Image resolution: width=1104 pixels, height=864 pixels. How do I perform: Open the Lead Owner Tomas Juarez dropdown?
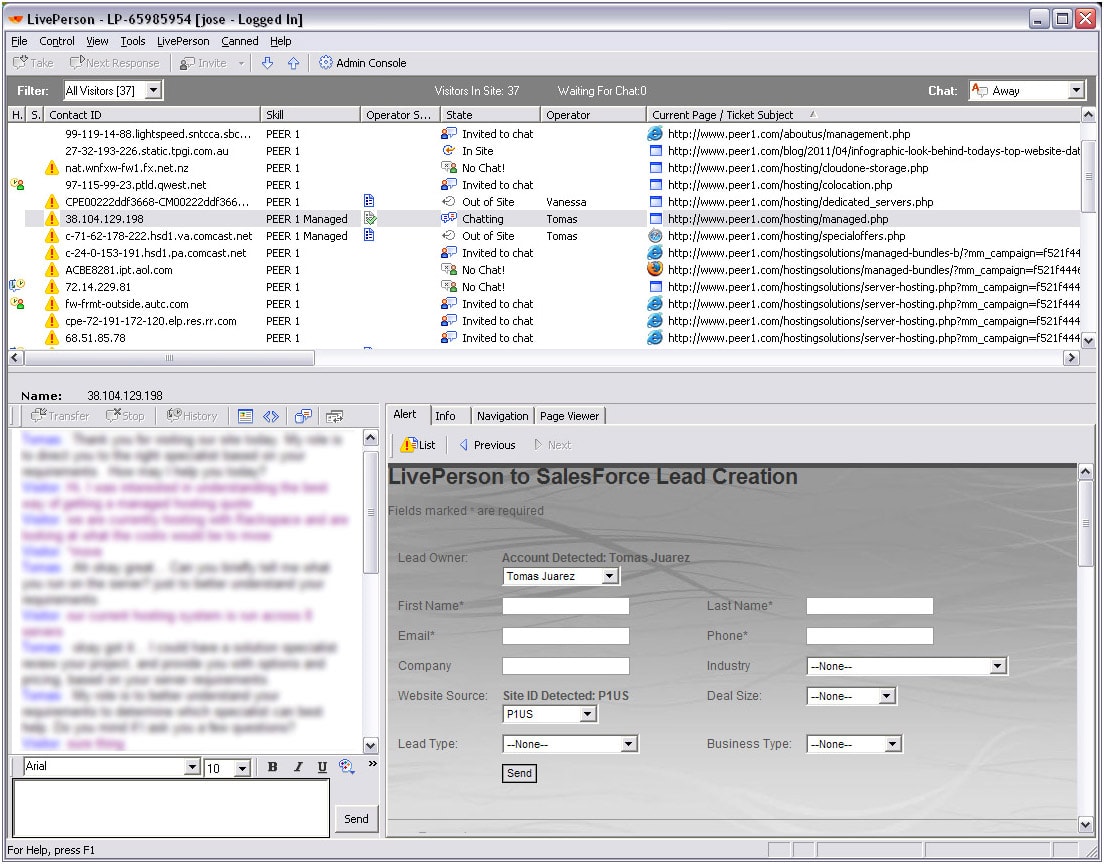pyautogui.click(x=561, y=576)
